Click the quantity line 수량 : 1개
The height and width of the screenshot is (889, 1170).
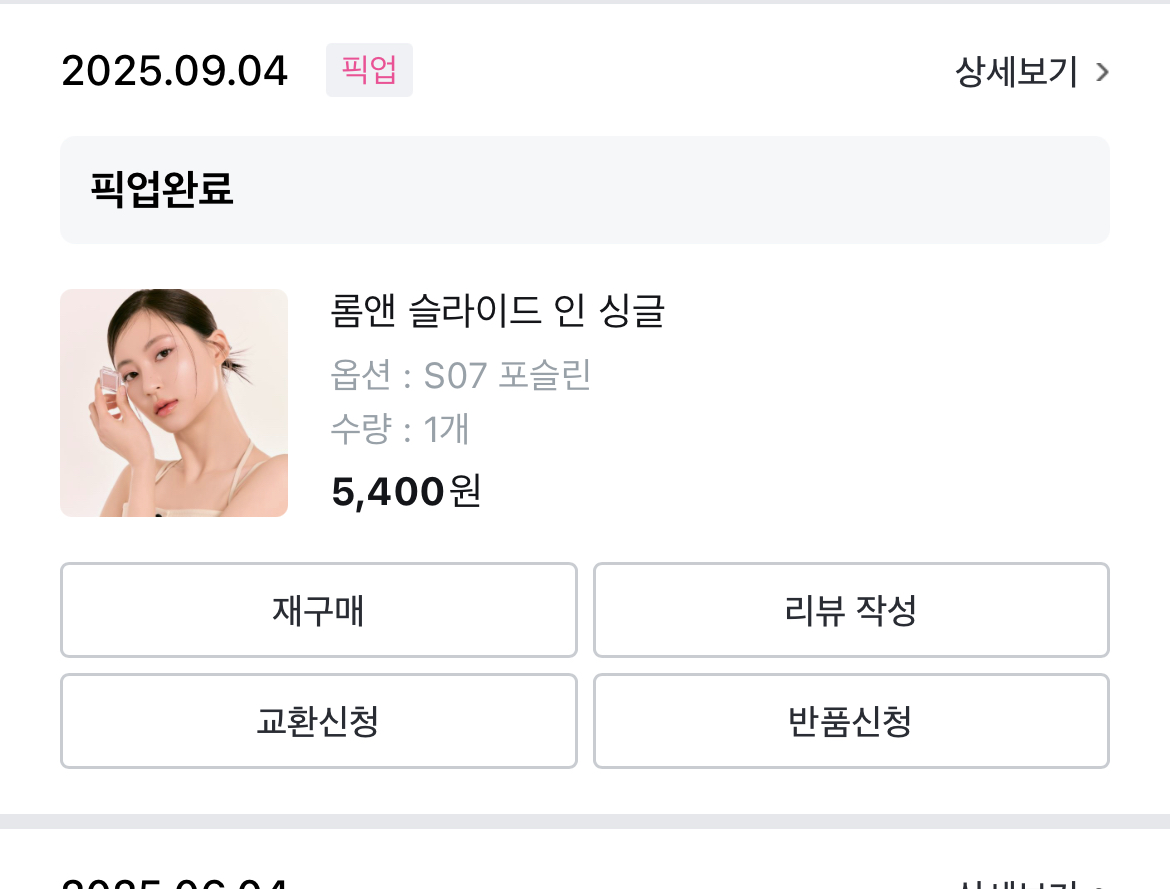click(x=400, y=429)
